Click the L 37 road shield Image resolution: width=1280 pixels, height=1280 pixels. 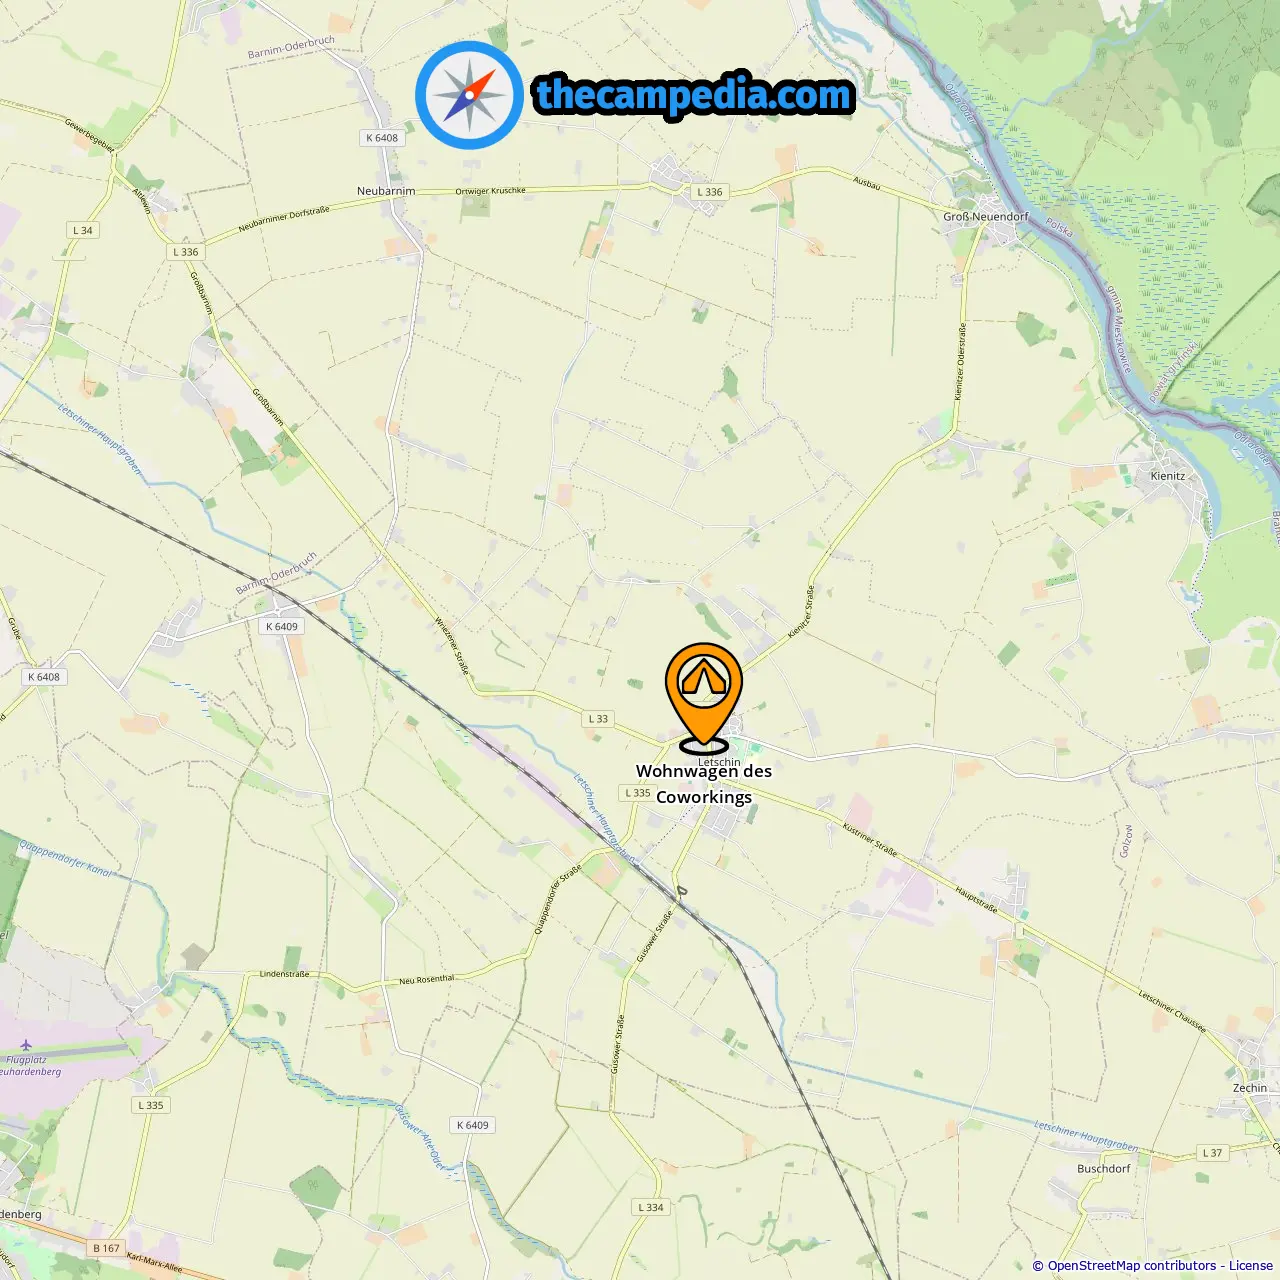pyautogui.click(x=1212, y=1153)
